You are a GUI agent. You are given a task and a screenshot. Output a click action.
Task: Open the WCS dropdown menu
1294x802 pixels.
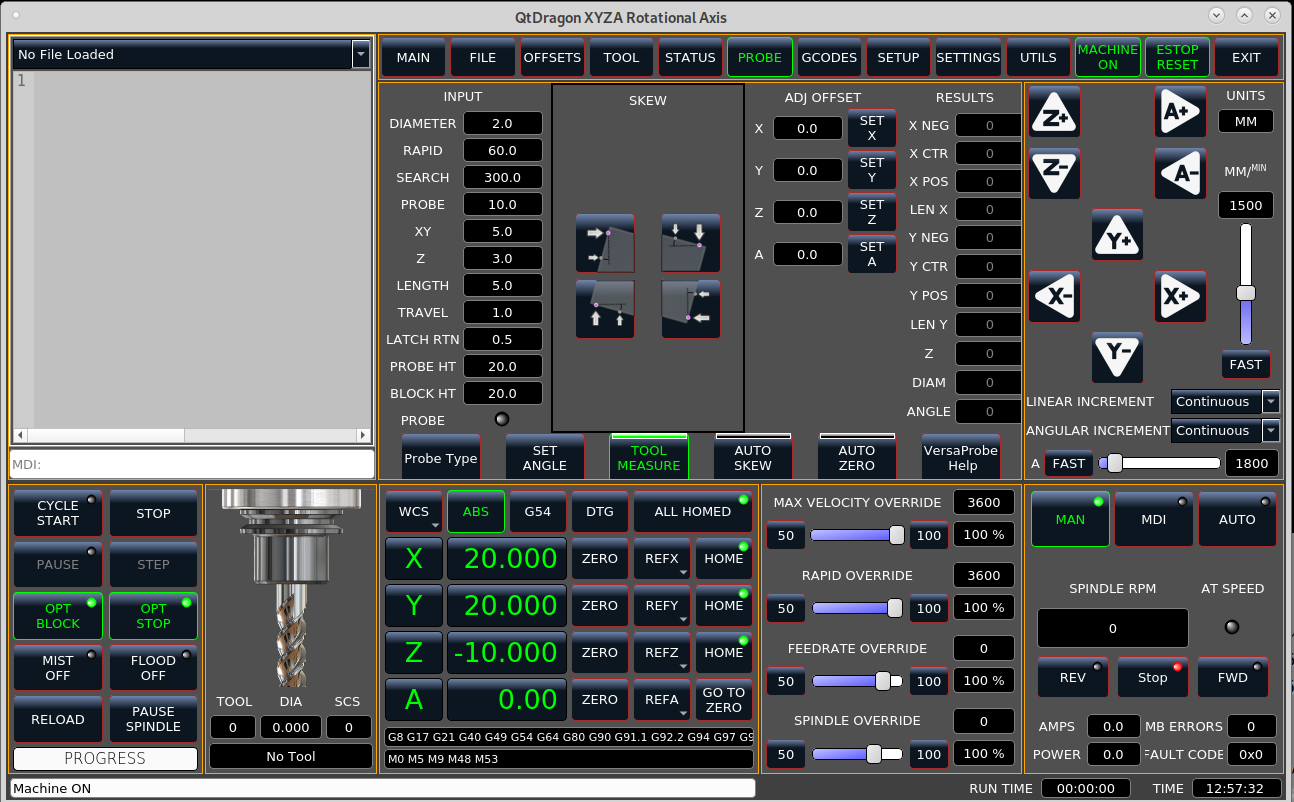pos(414,512)
